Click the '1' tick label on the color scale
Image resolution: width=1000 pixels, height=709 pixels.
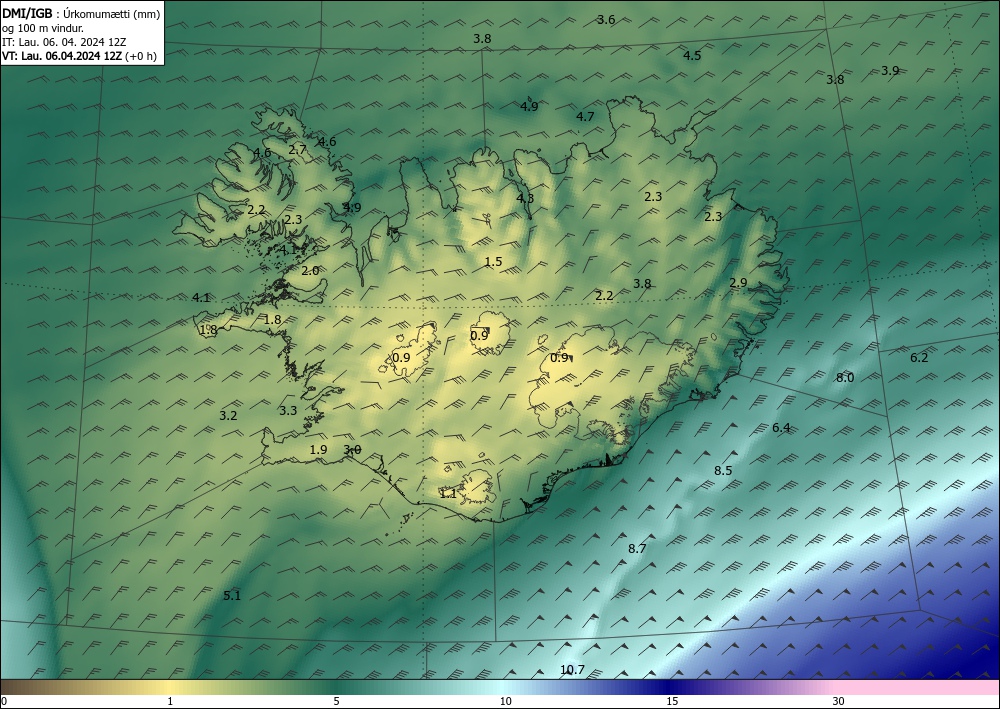[x=170, y=702]
